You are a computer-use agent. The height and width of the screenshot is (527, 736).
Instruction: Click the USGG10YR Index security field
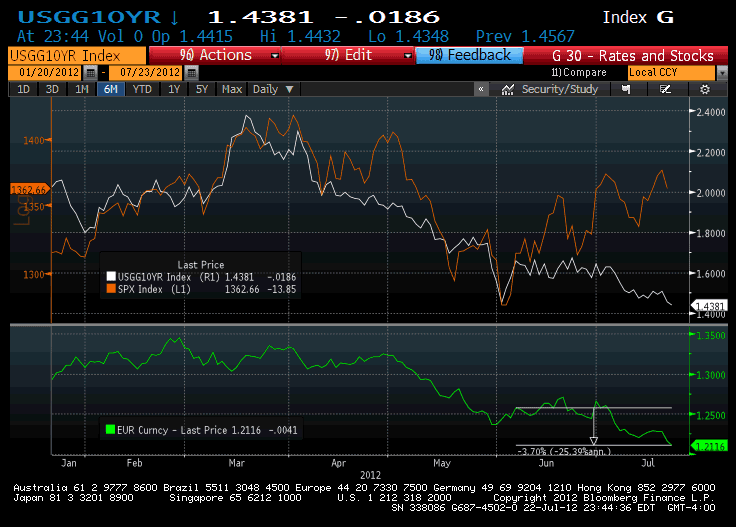point(77,56)
